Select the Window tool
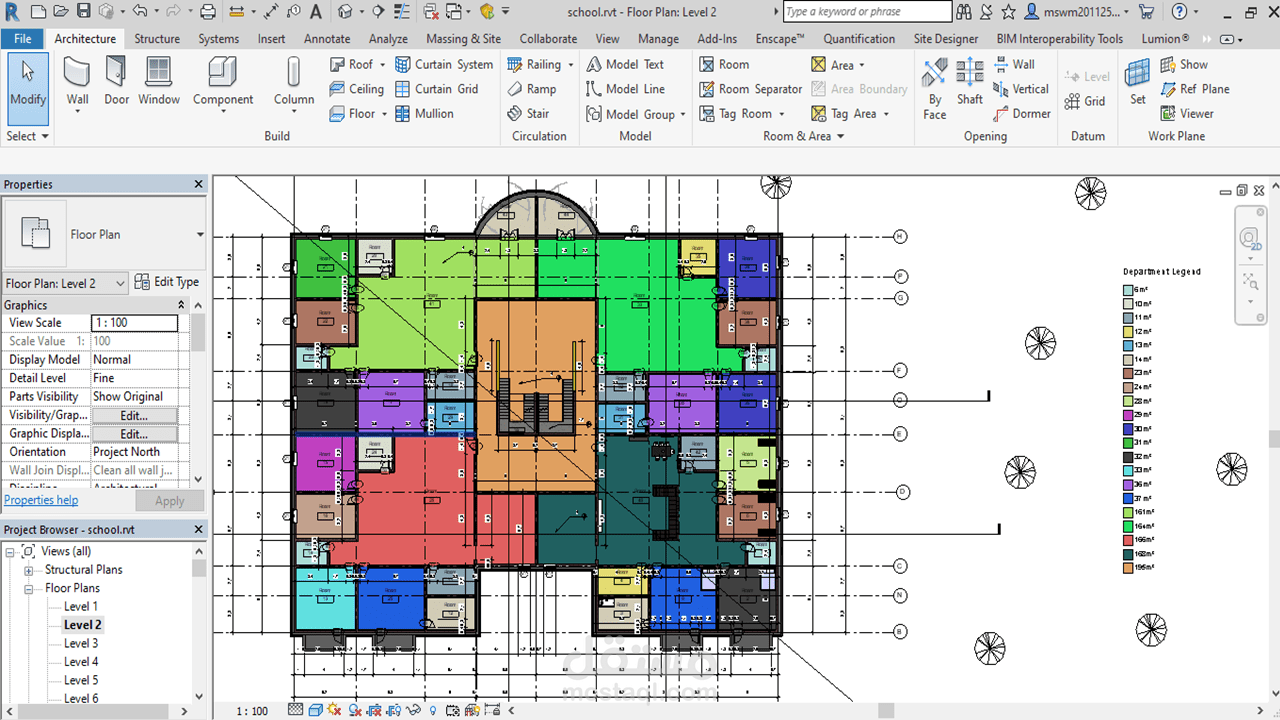The image size is (1280, 720). [x=158, y=82]
